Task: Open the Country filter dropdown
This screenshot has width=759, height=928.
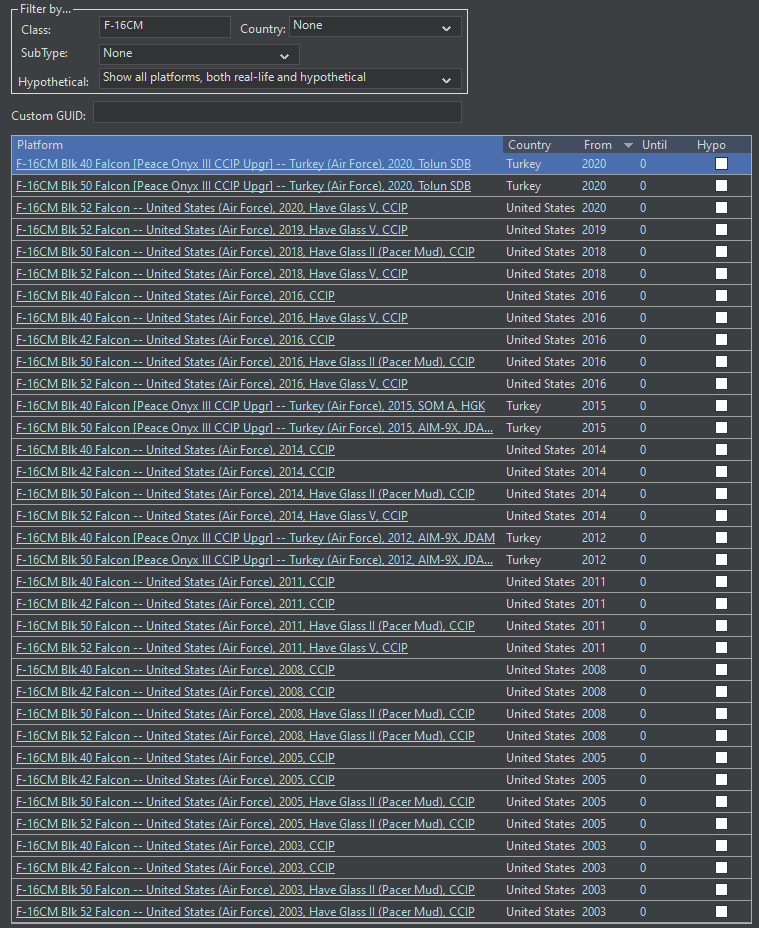Action: tap(375, 27)
